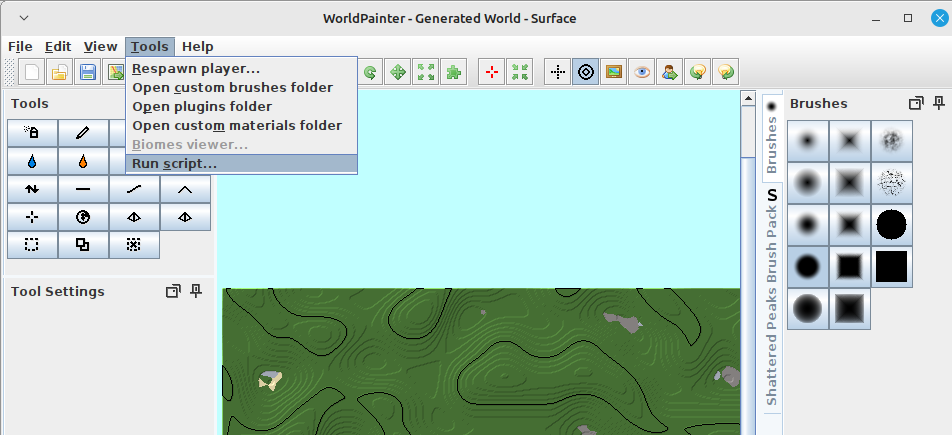Click Respawn player... menu entry
The image size is (952, 435).
(x=196, y=69)
